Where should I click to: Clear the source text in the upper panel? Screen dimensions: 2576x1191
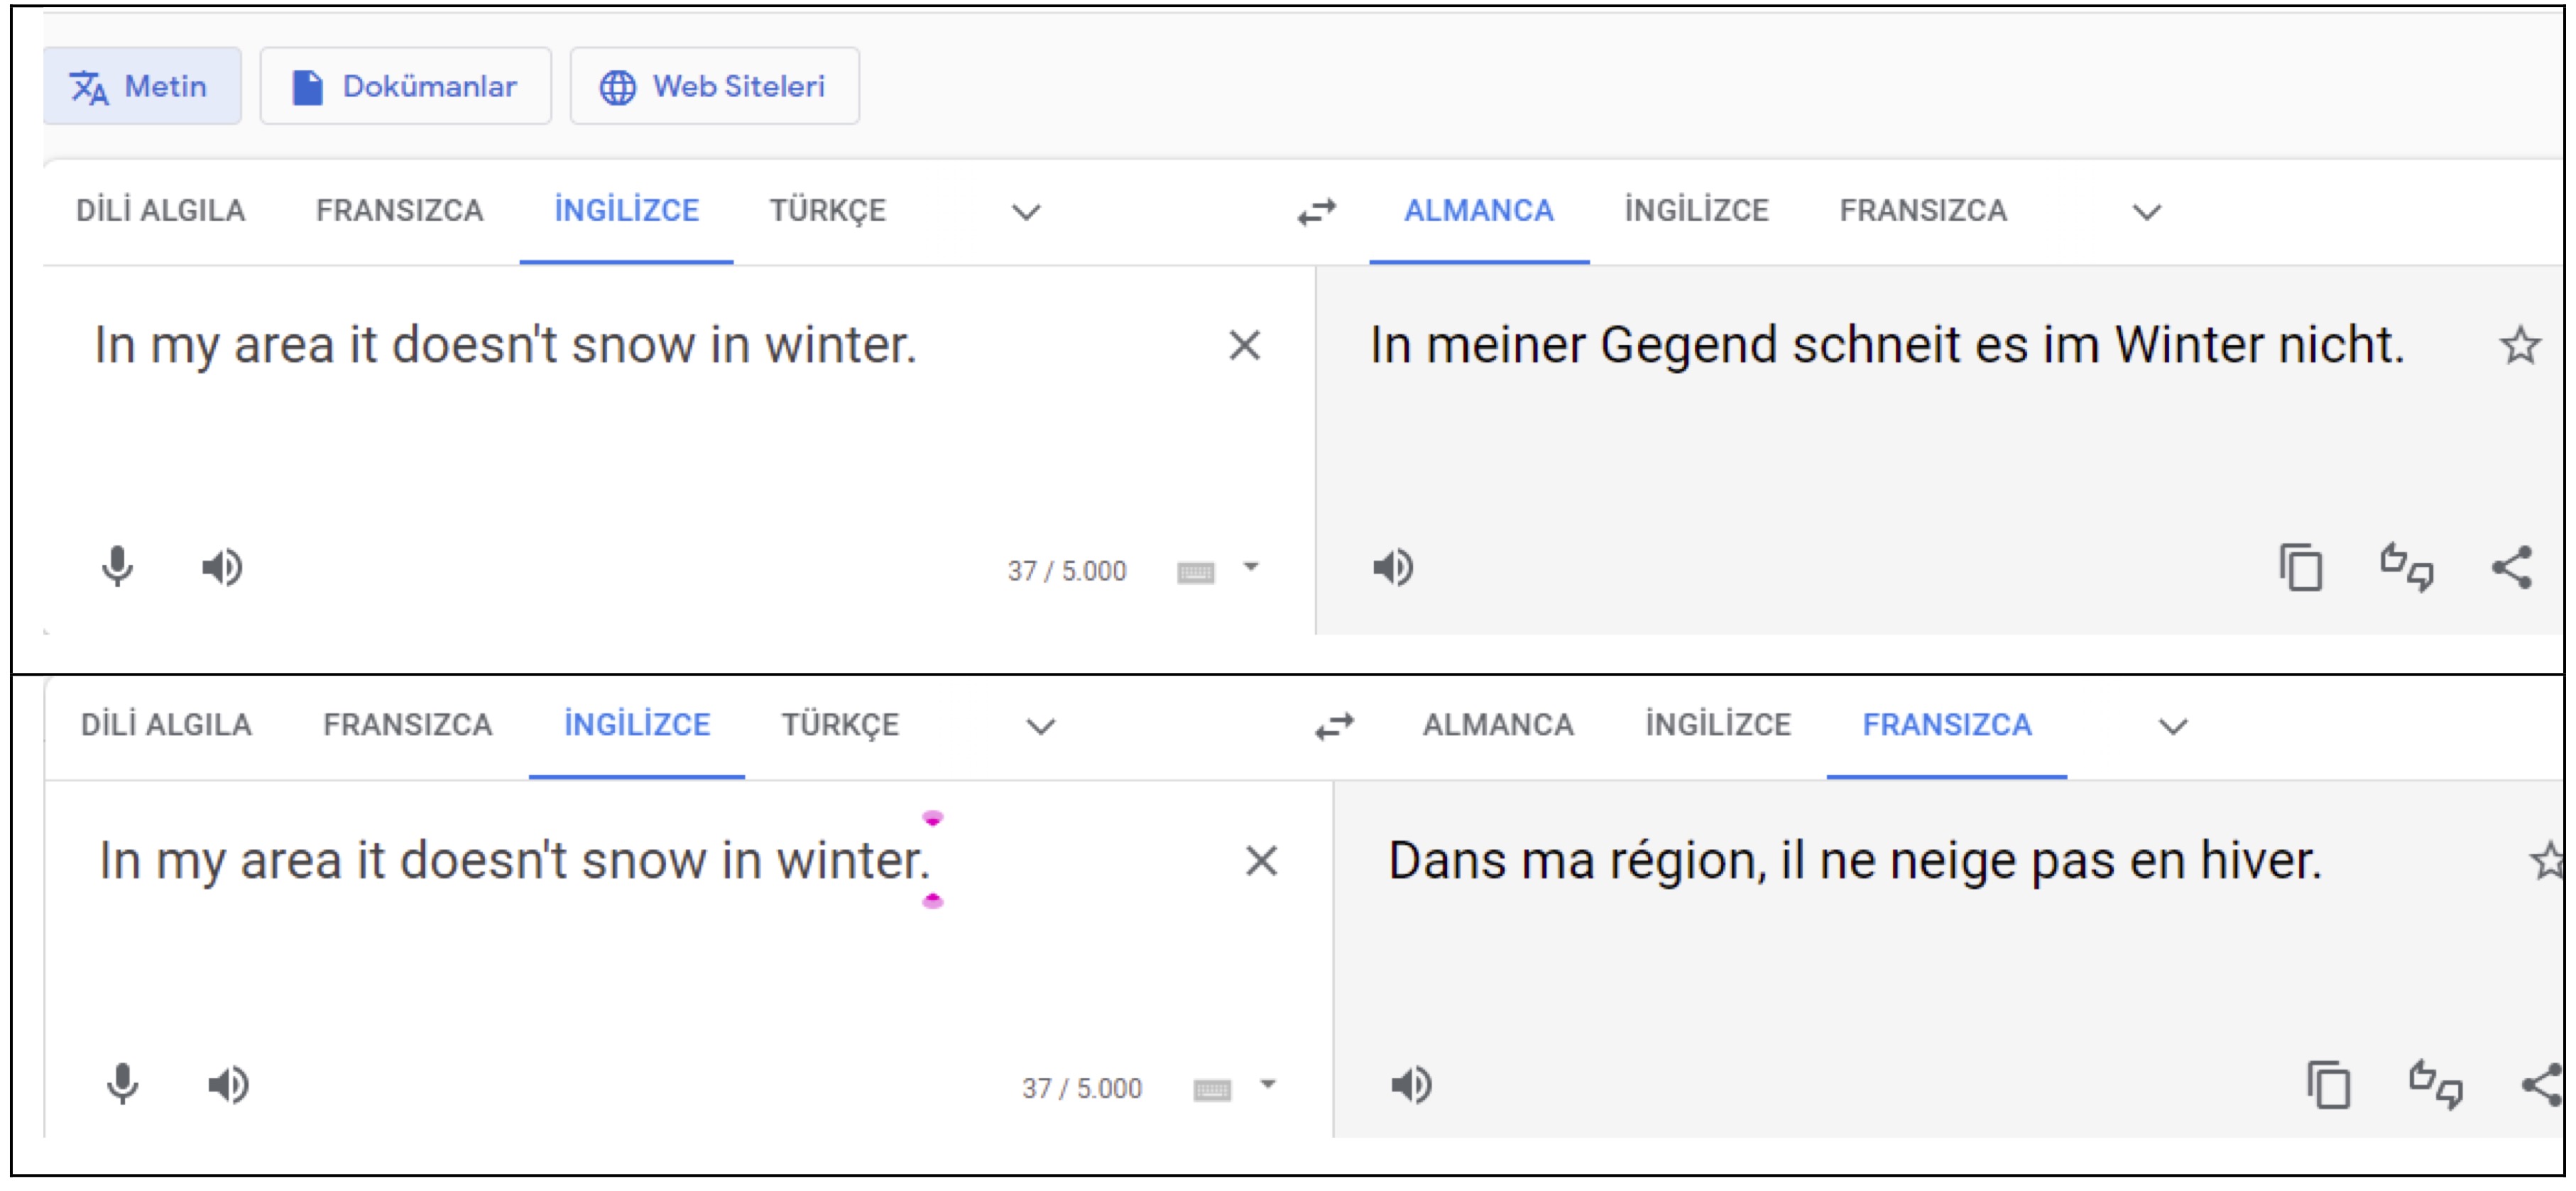pyautogui.click(x=1244, y=346)
